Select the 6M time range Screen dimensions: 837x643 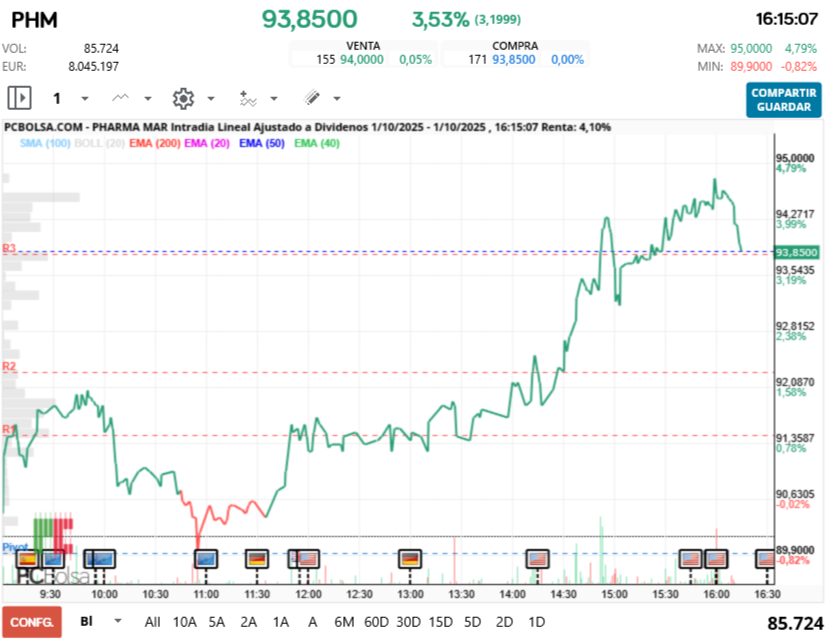344,621
